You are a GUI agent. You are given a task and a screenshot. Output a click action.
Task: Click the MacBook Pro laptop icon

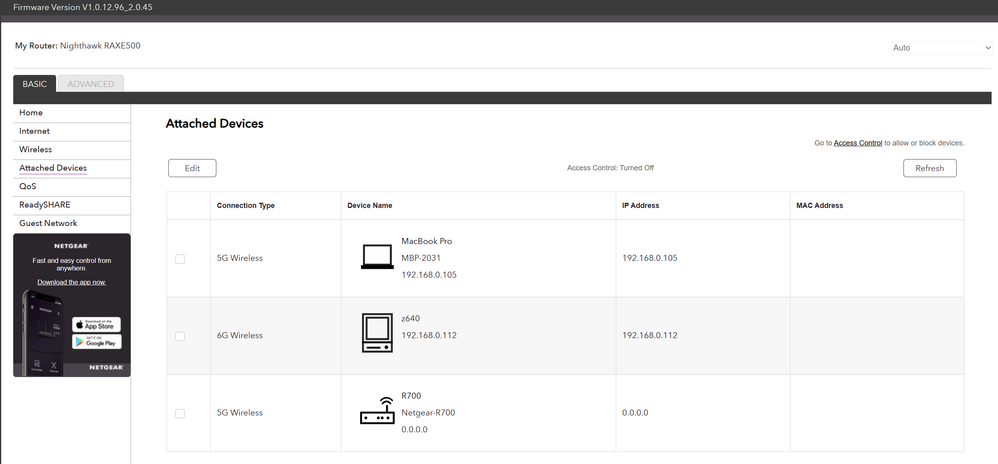[377, 258]
